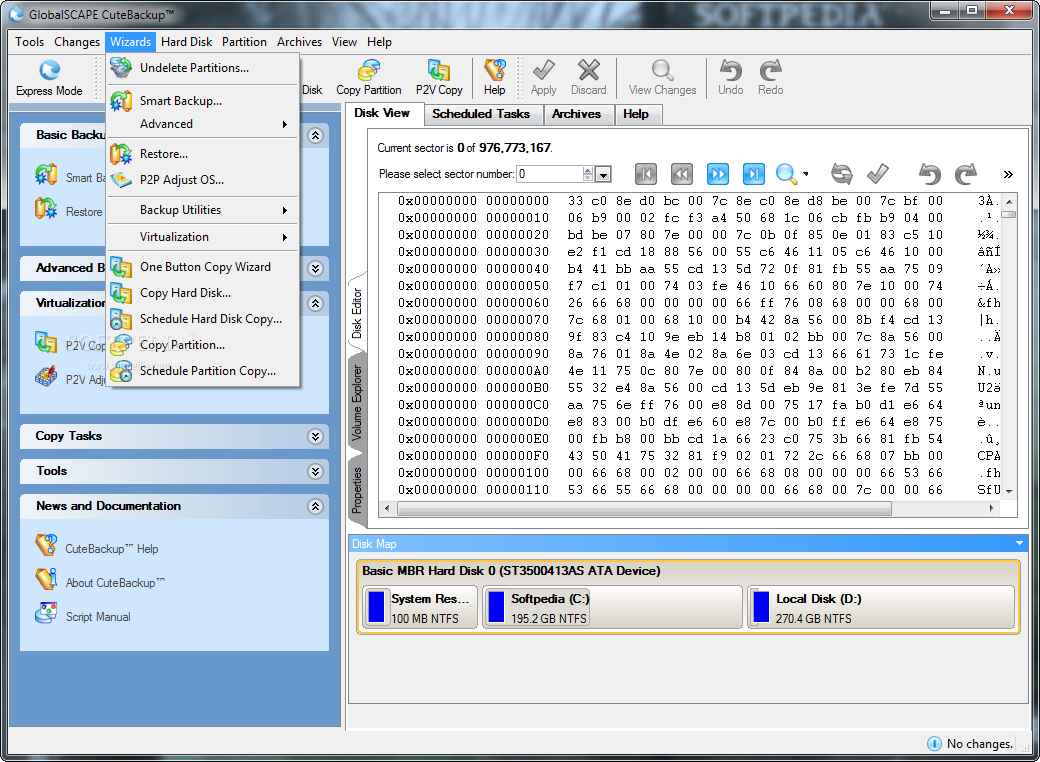Click the CuteBackup Help icon
Screen dimensions: 1040x762
pos(46,545)
